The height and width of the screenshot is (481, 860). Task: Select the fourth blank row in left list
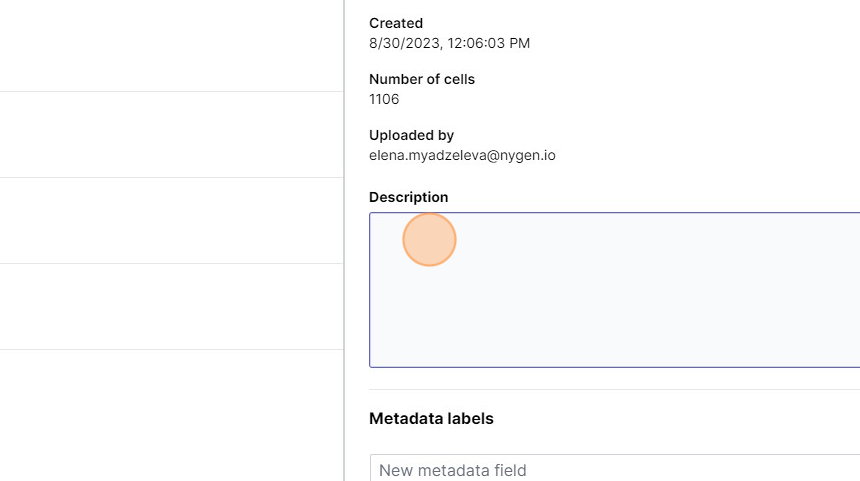click(170, 307)
